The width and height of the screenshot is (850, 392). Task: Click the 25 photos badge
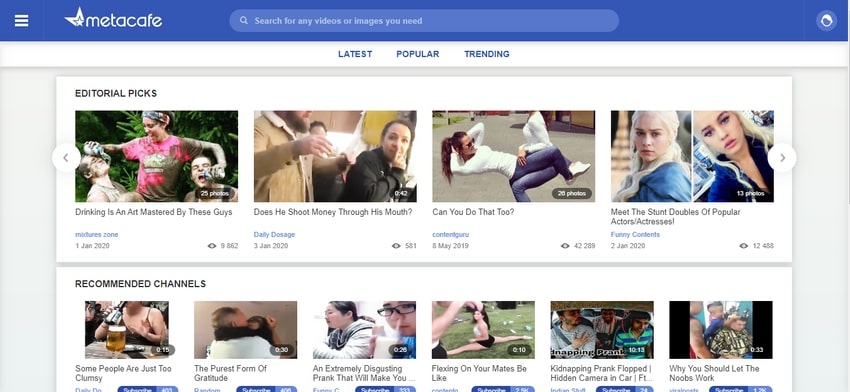[215, 193]
